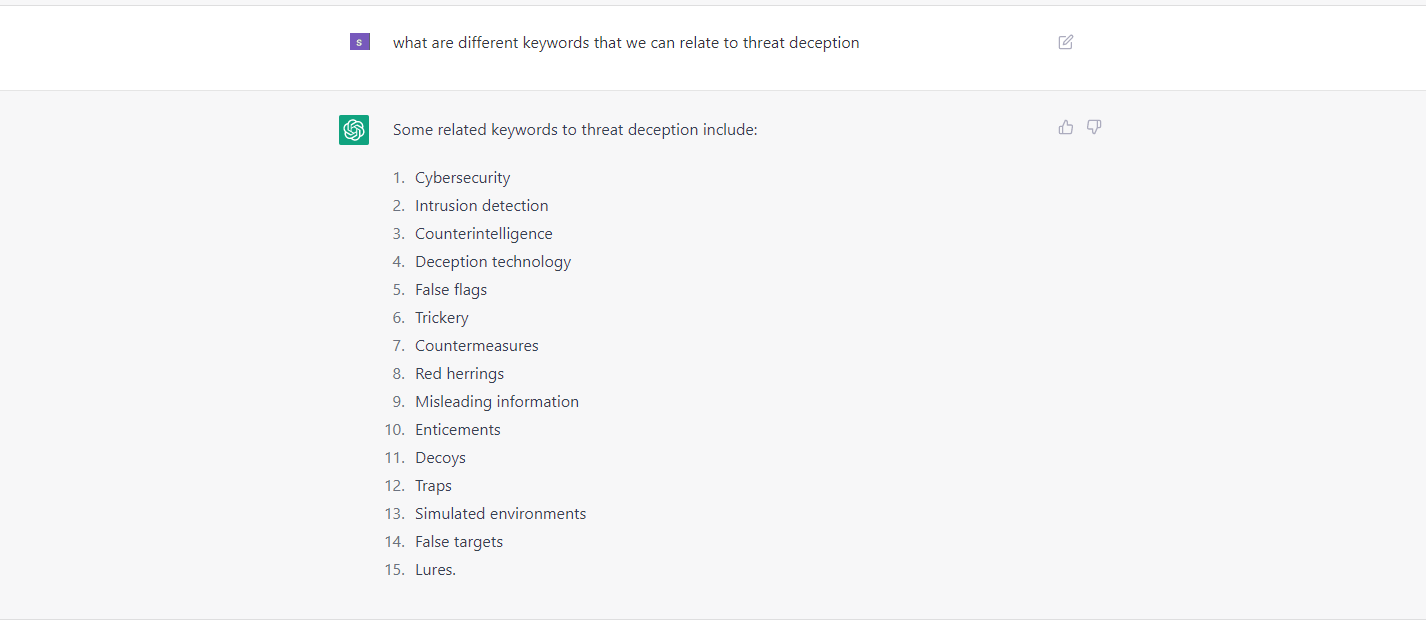Image resolution: width=1426 pixels, height=633 pixels.
Task: Click the intro line starting with Some related keywords
Action: tap(575, 129)
